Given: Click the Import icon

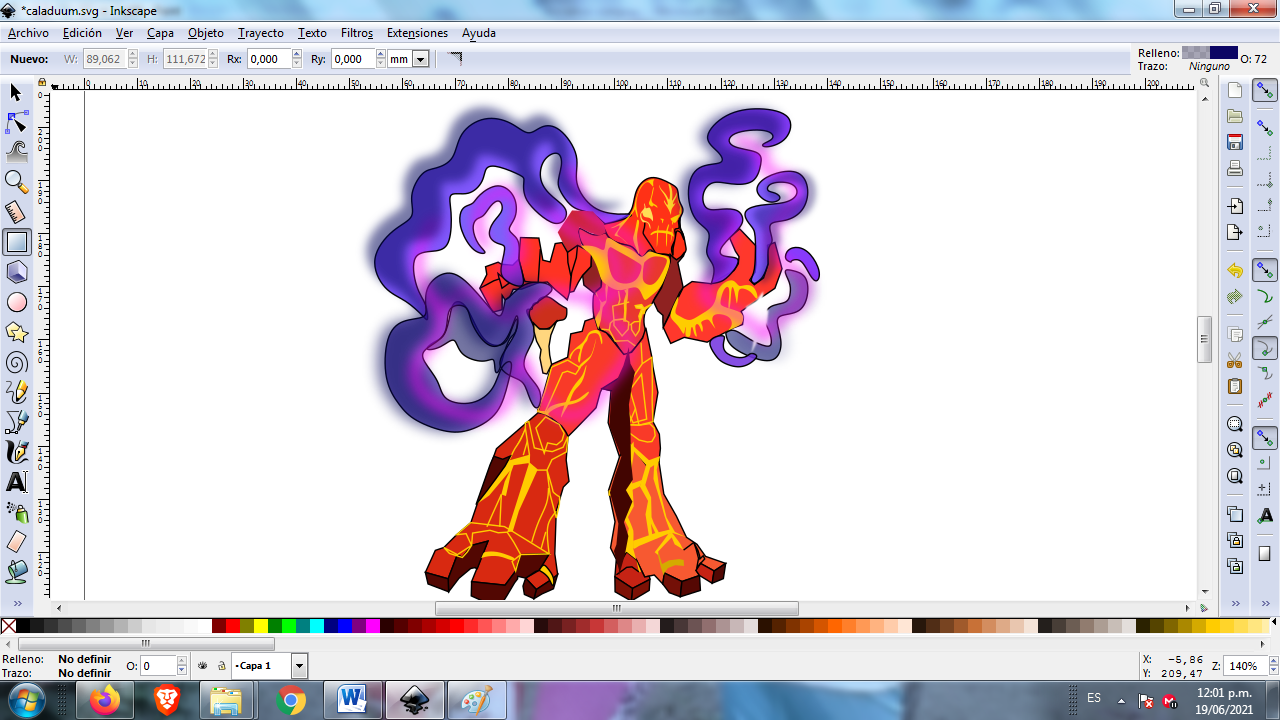Looking at the screenshot, I should click(1235, 206).
